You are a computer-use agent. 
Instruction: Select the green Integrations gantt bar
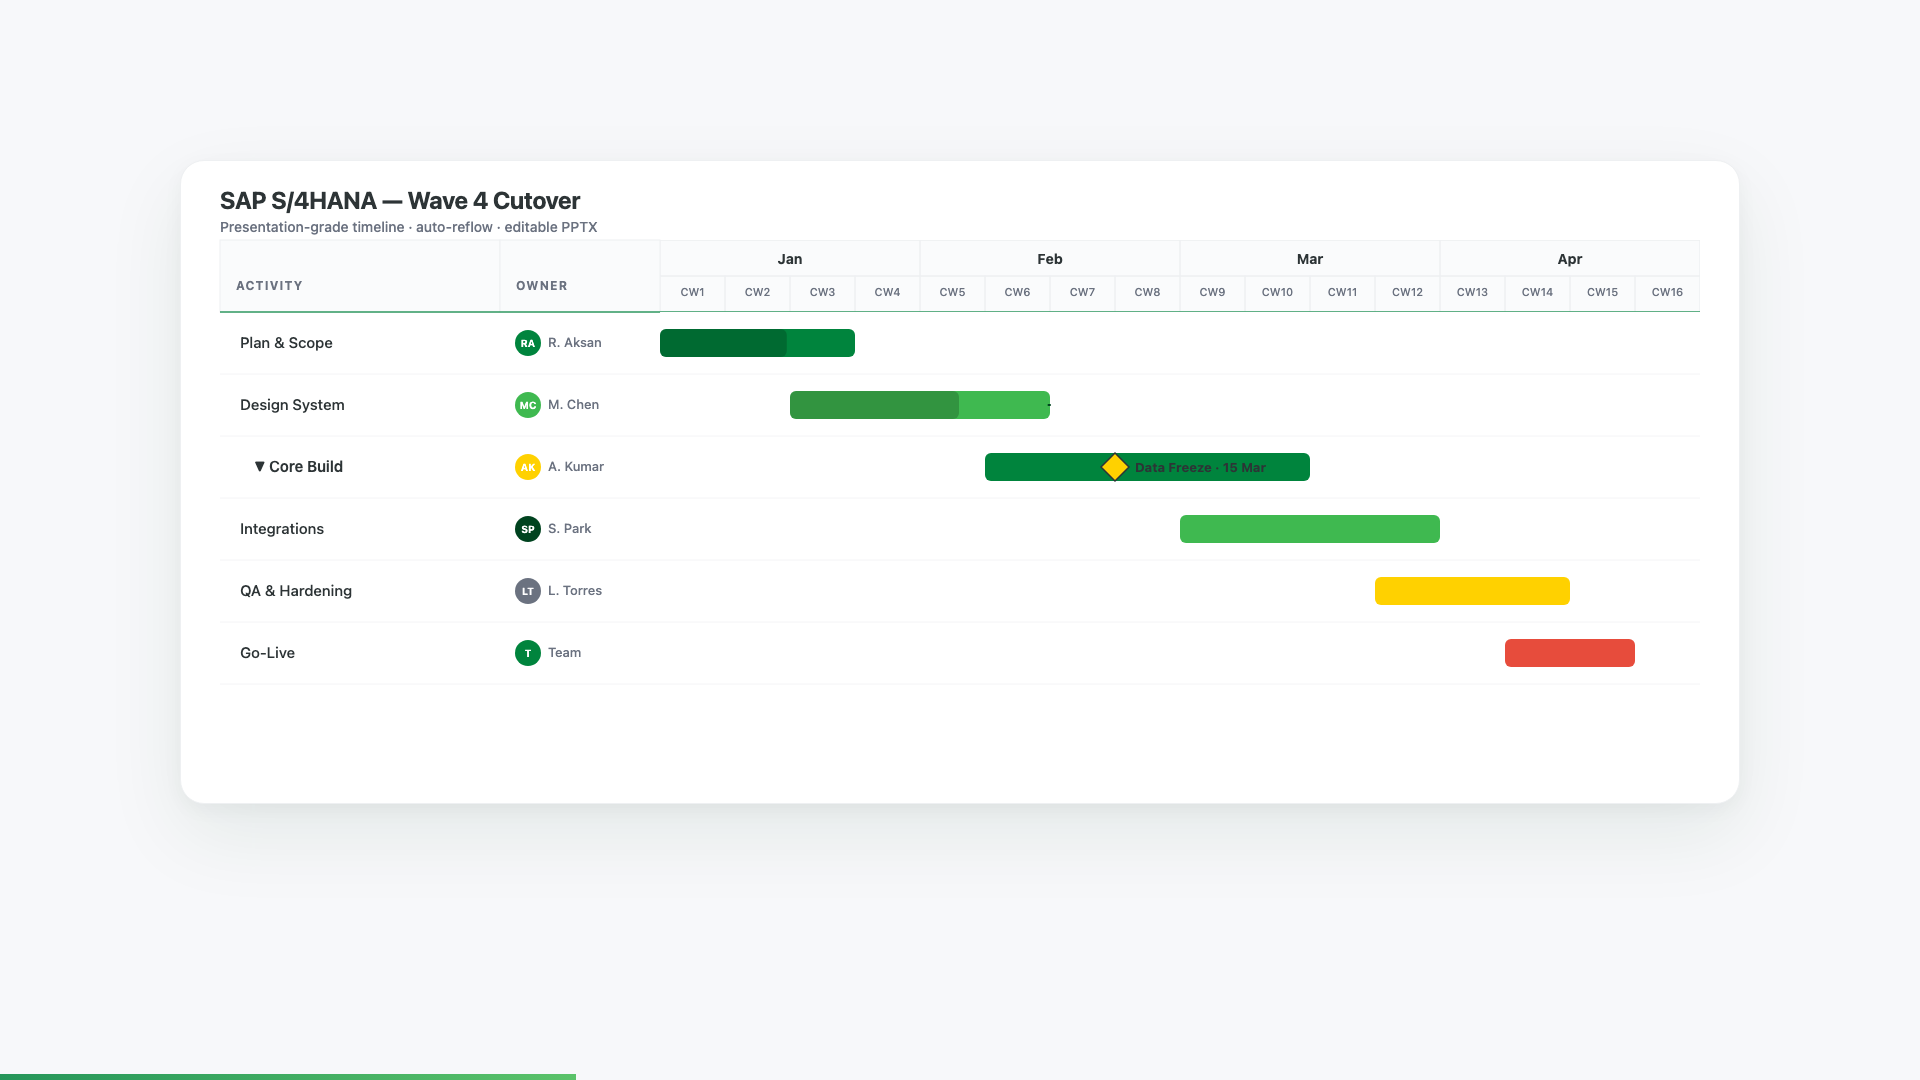[1310, 529]
